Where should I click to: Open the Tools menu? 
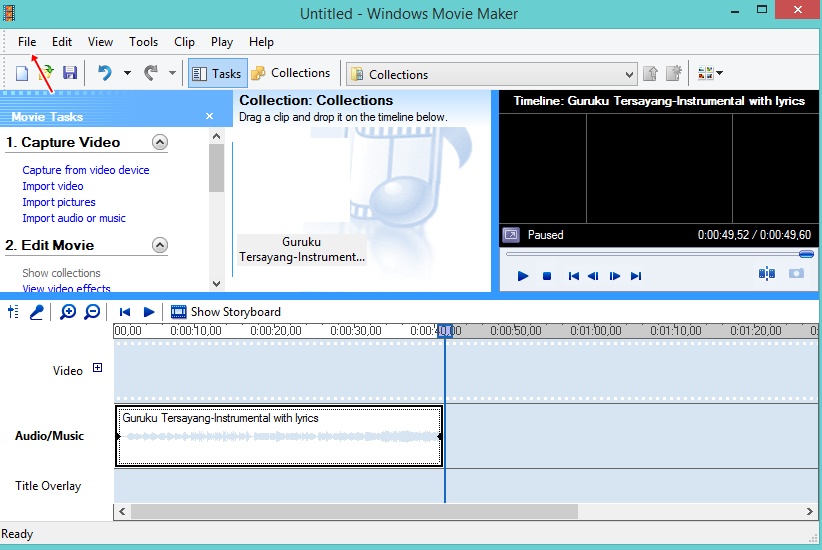(x=144, y=42)
